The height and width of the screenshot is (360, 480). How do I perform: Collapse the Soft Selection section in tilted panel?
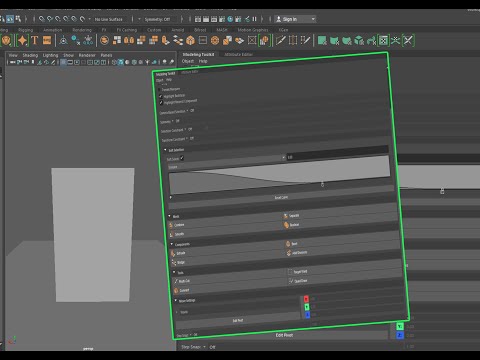[165, 150]
